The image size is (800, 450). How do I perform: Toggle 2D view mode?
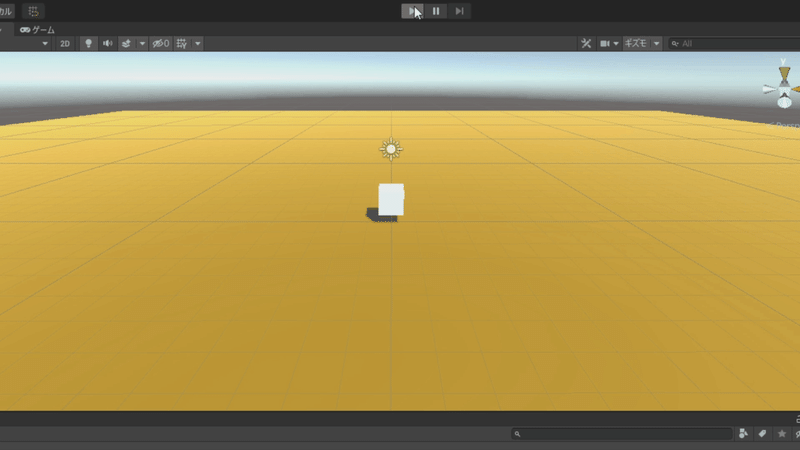point(65,44)
